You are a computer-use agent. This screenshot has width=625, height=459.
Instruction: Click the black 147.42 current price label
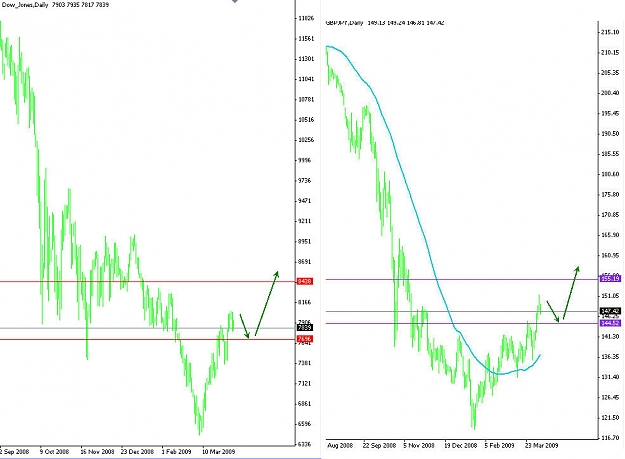[x=610, y=311]
